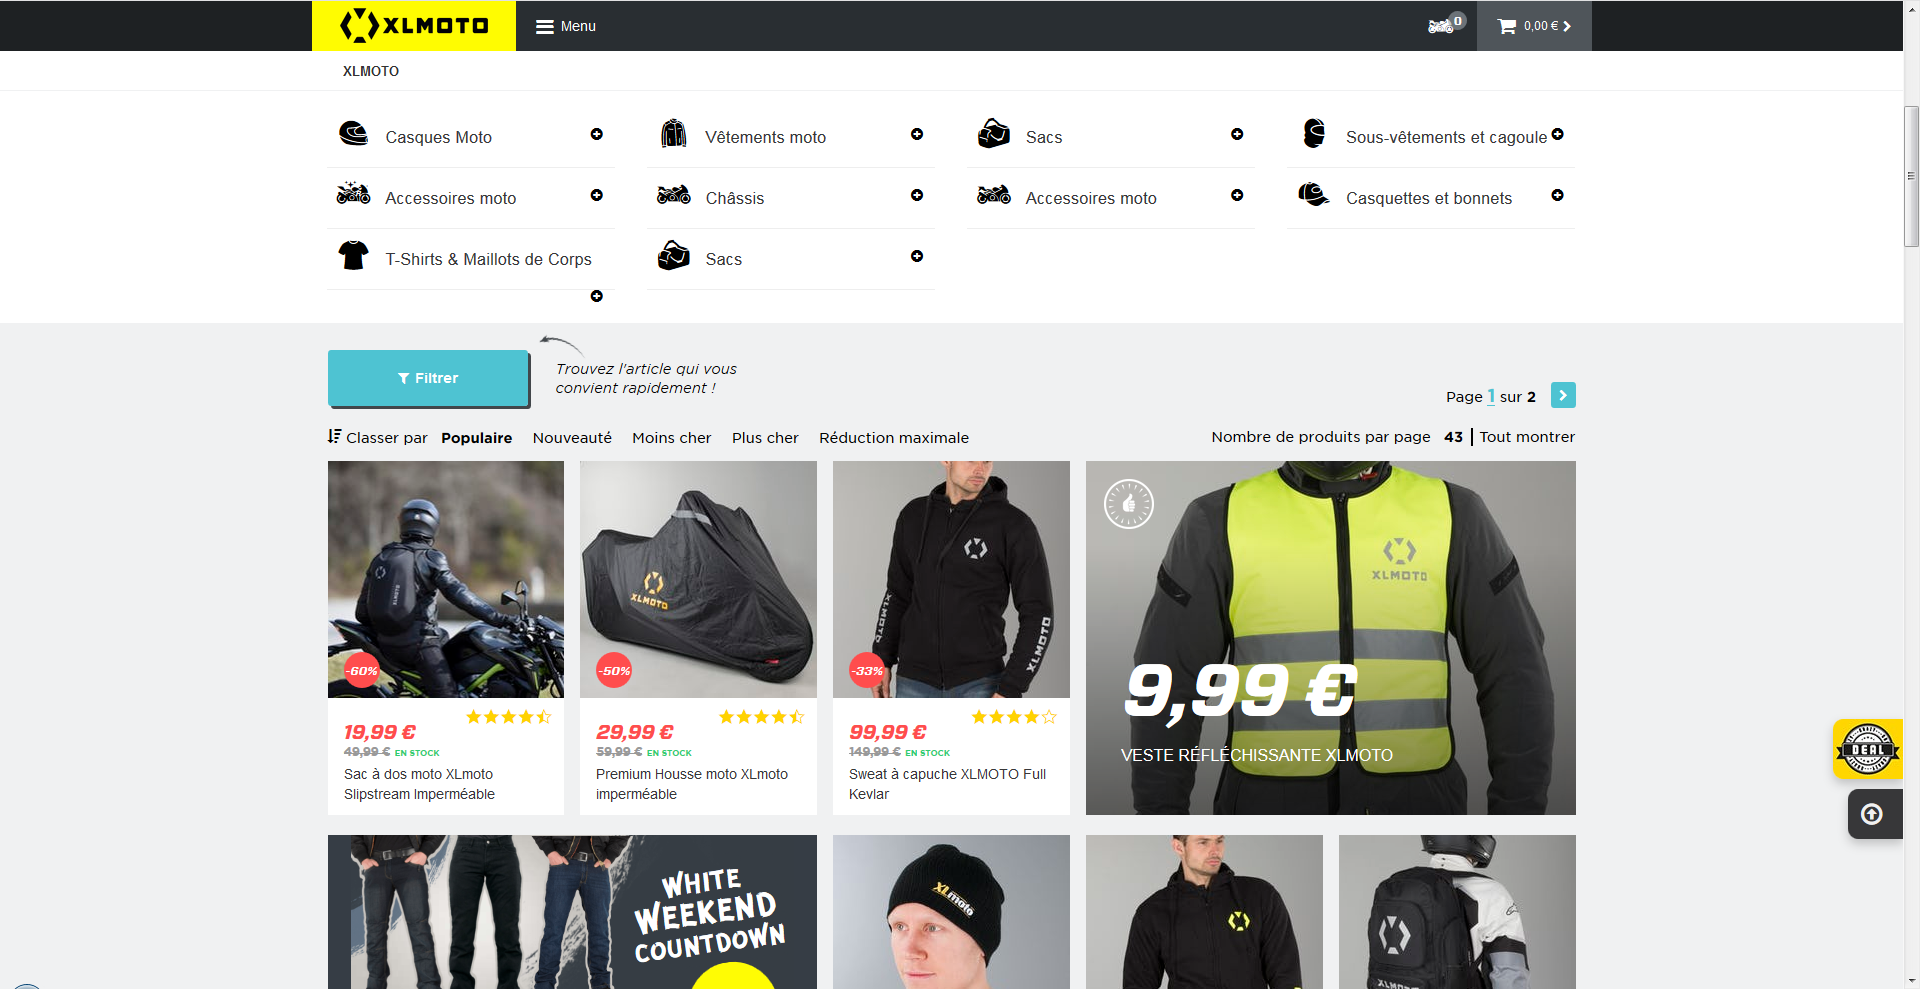Expand the Accessoires moto category above T-Shirts

[x=597, y=195]
